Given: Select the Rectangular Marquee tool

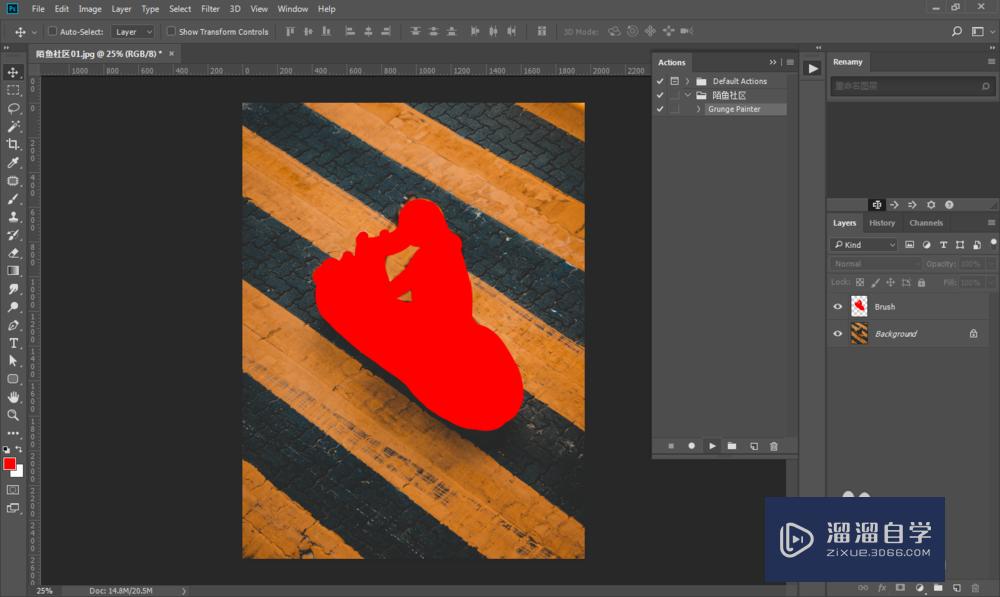Looking at the screenshot, I should [x=13, y=90].
